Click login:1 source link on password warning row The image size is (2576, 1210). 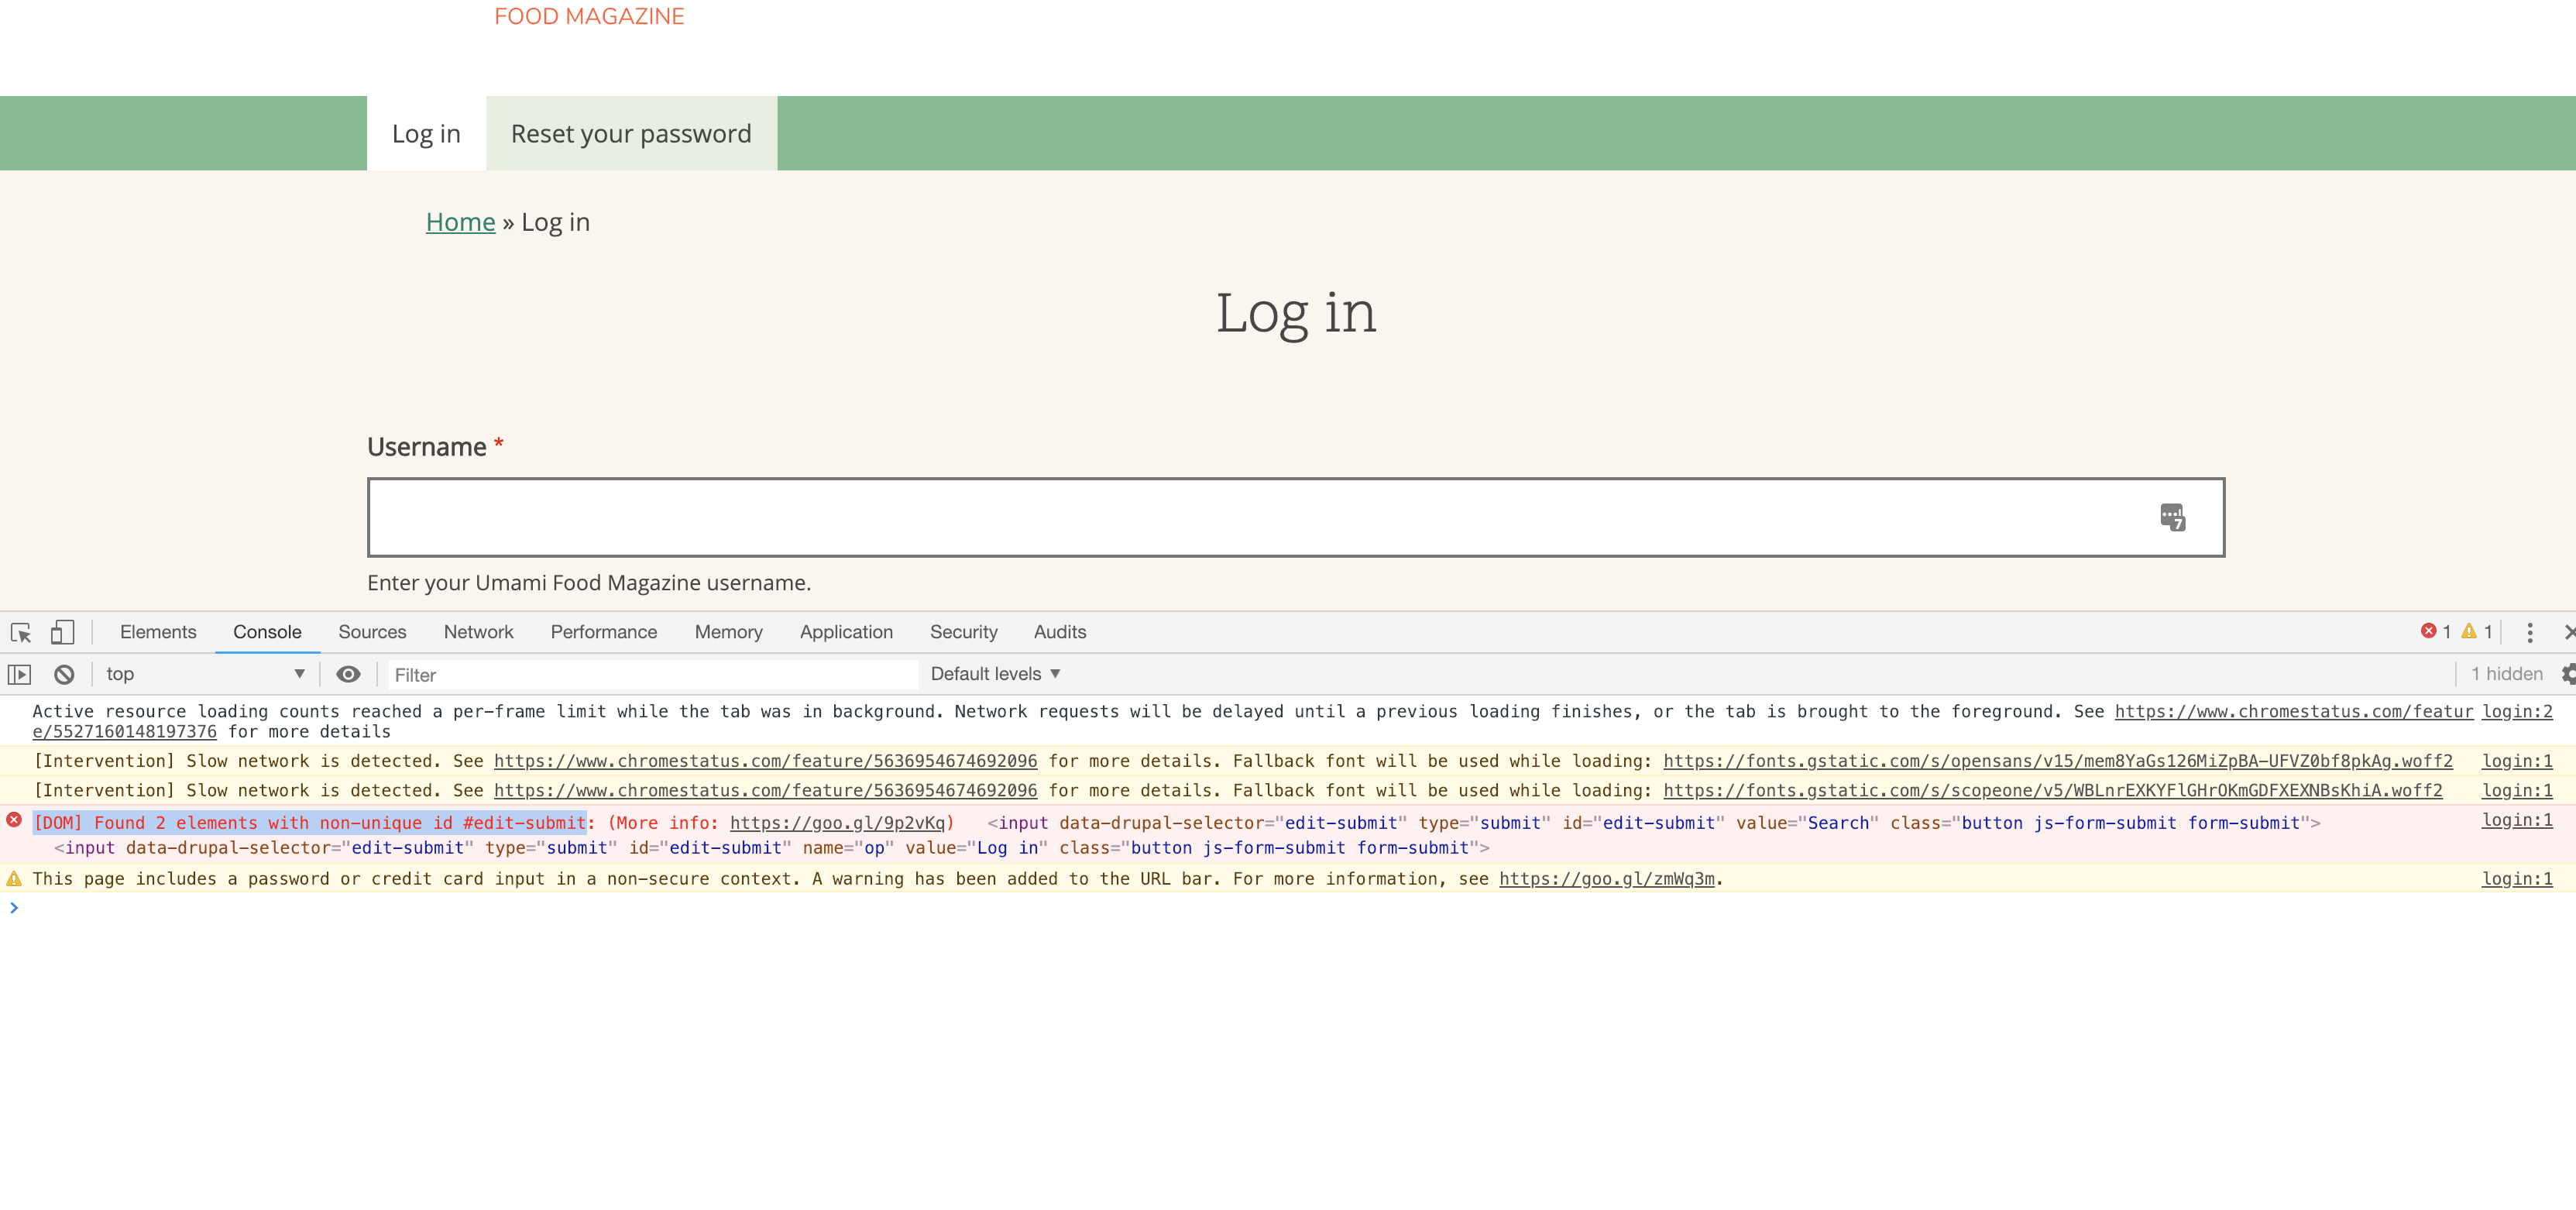click(2517, 879)
